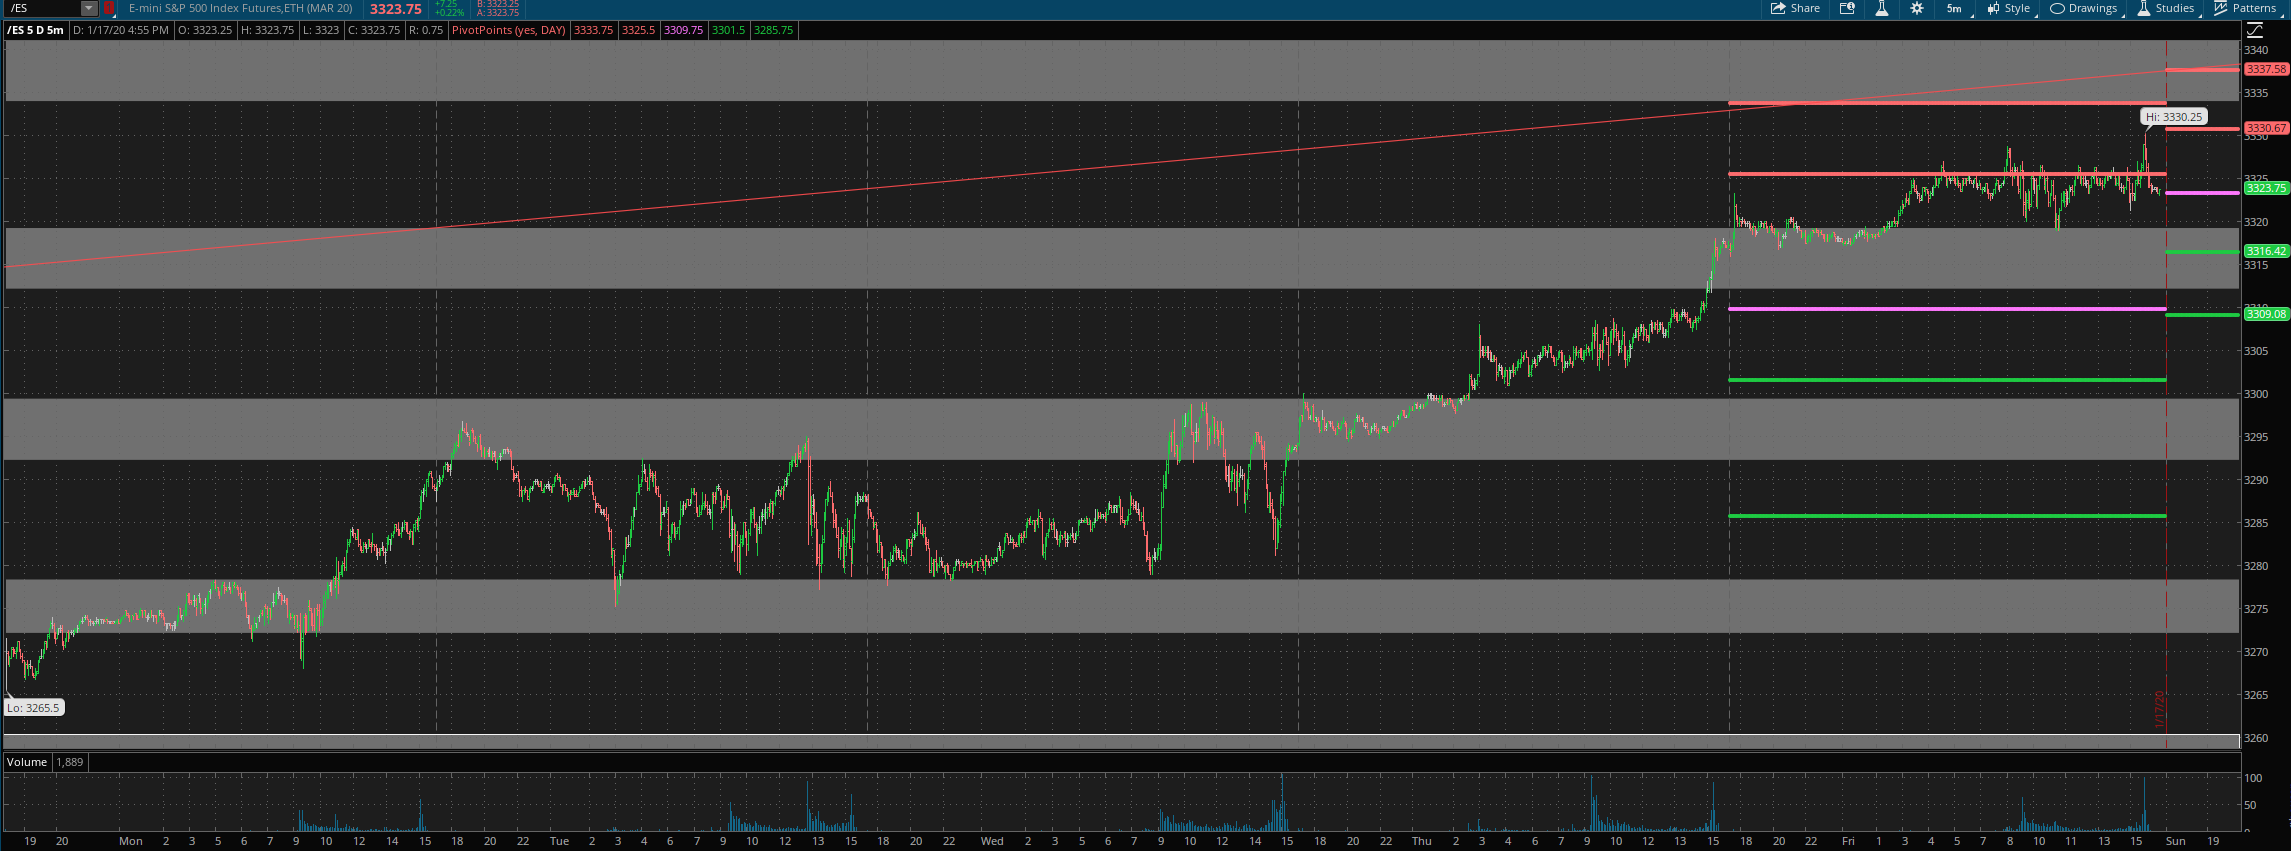Click the Tue label on time axis
Image resolution: width=2291 pixels, height=851 pixels.
pos(559,841)
